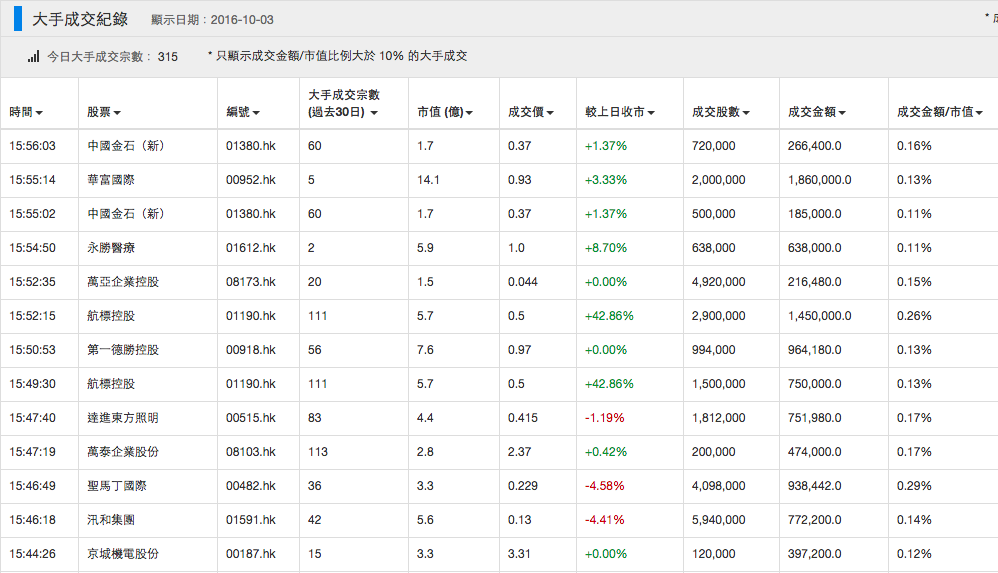Open 第一德勝控股 stock entry
Screen dimensions: 998x573
pyautogui.click(x=123, y=350)
